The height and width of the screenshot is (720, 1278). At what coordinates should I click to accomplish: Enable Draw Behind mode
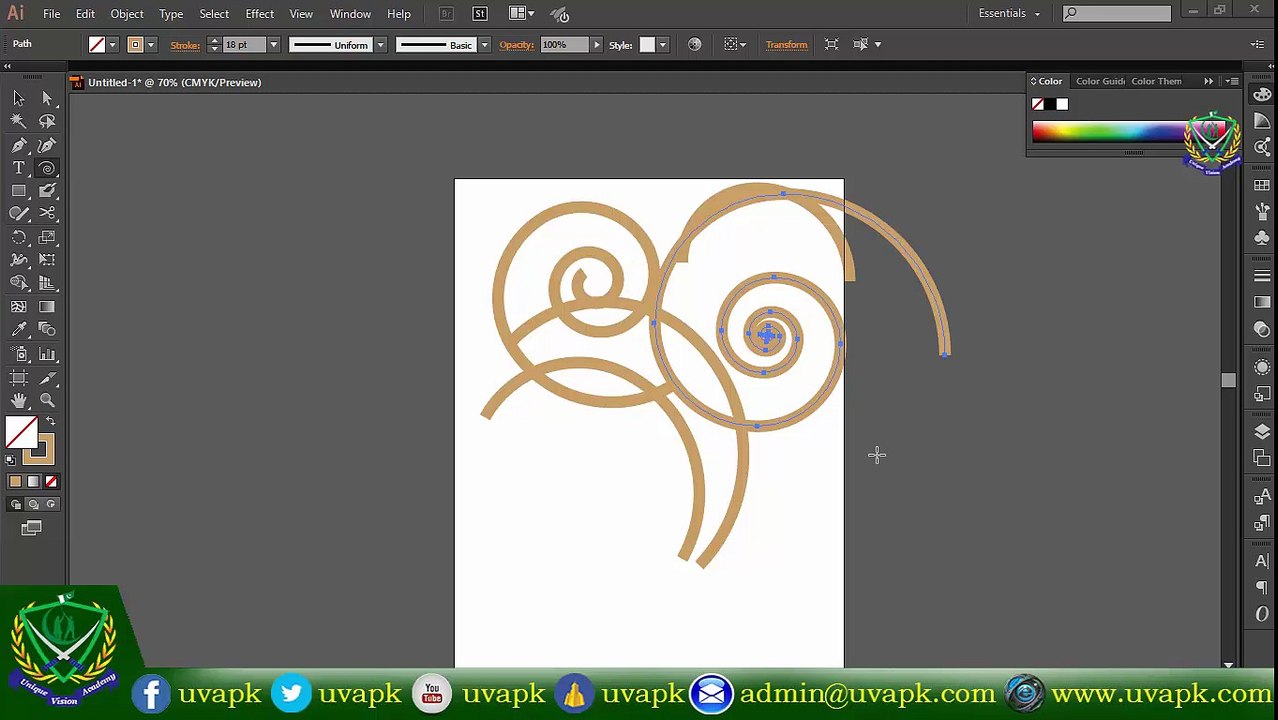pyautogui.click(x=33, y=505)
